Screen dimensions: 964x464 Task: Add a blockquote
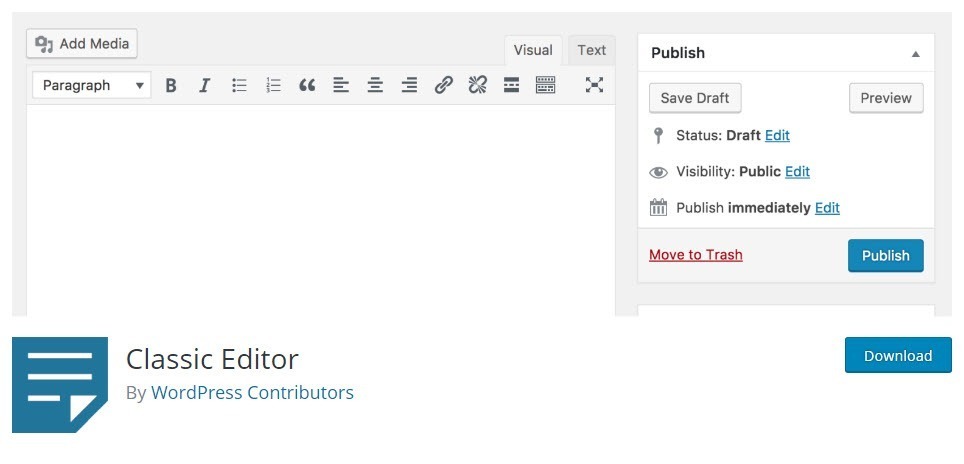pos(307,86)
